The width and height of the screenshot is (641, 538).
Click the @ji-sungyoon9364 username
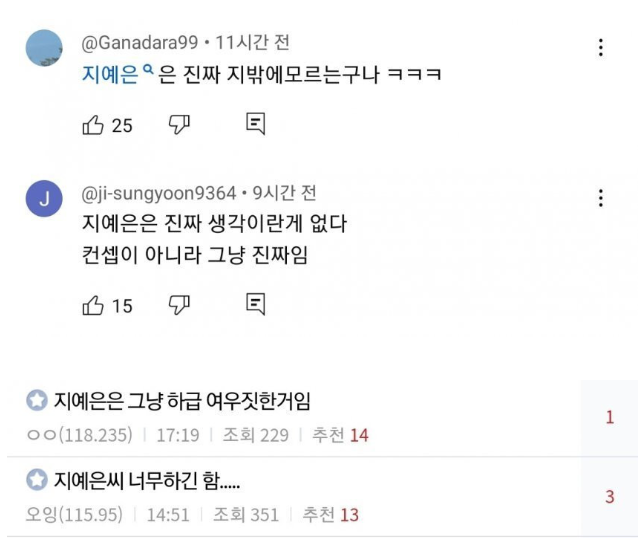(159, 193)
